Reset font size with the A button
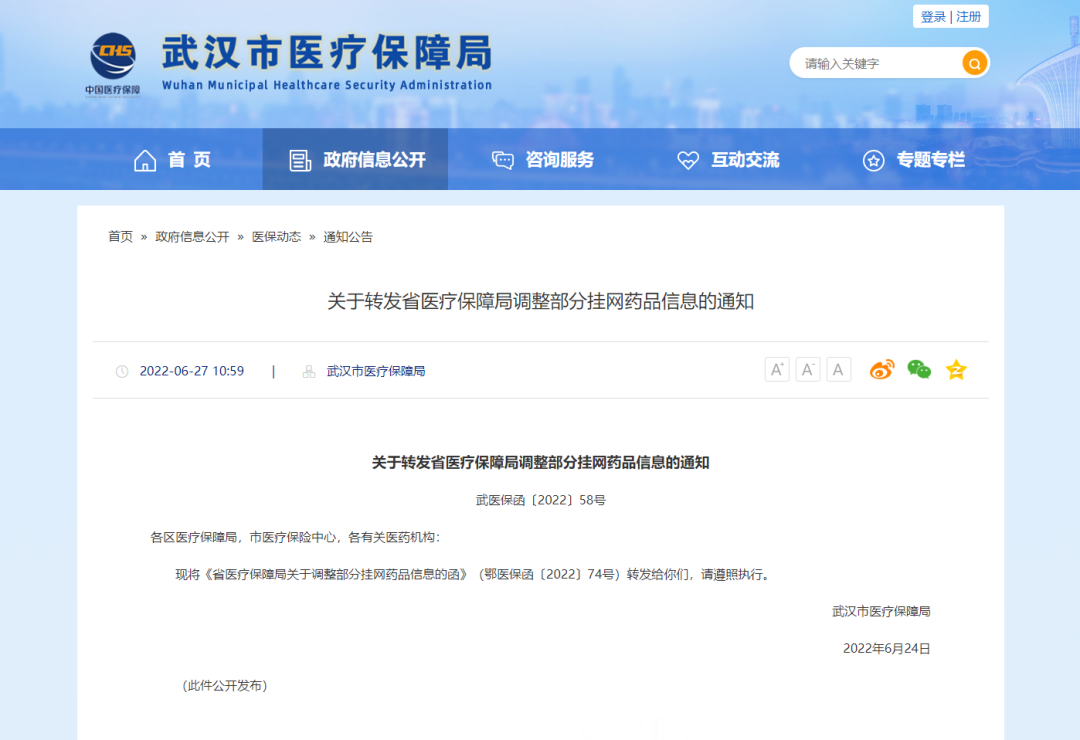Image resolution: width=1080 pixels, height=740 pixels. (839, 369)
